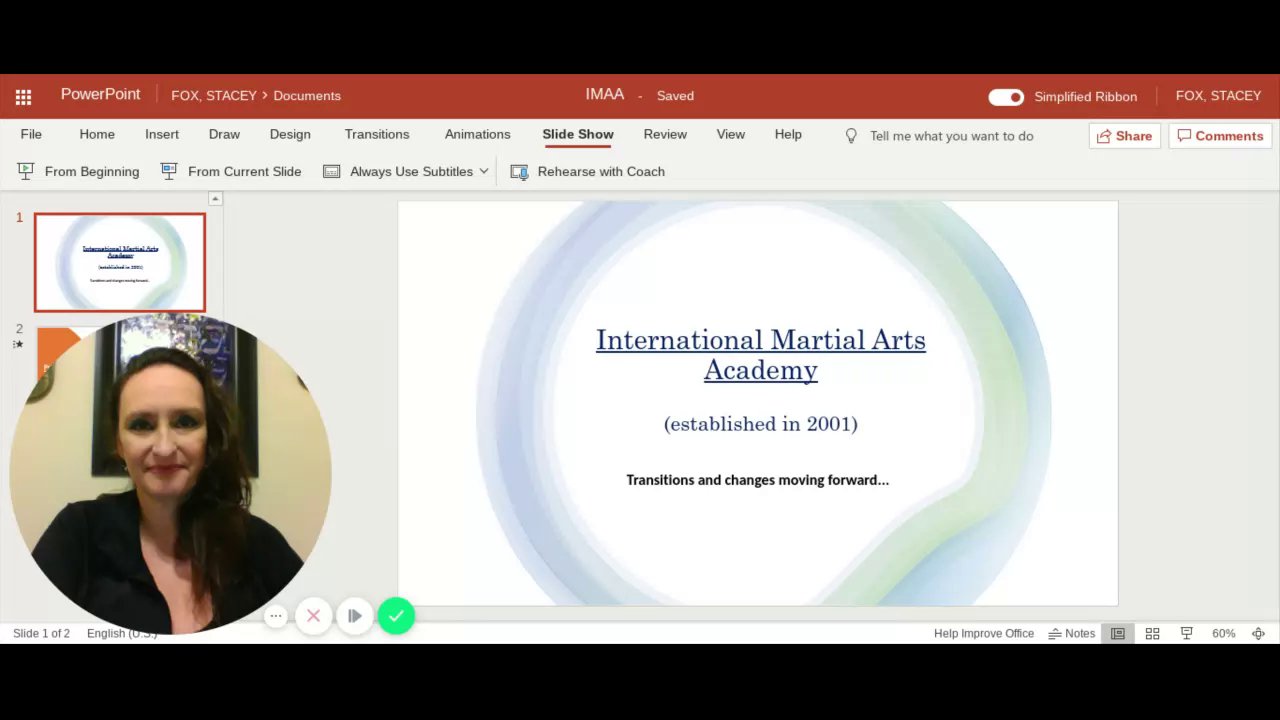The width and height of the screenshot is (1280, 720).
Task: Click the recorder pause/resume button
Action: coord(355,616)
